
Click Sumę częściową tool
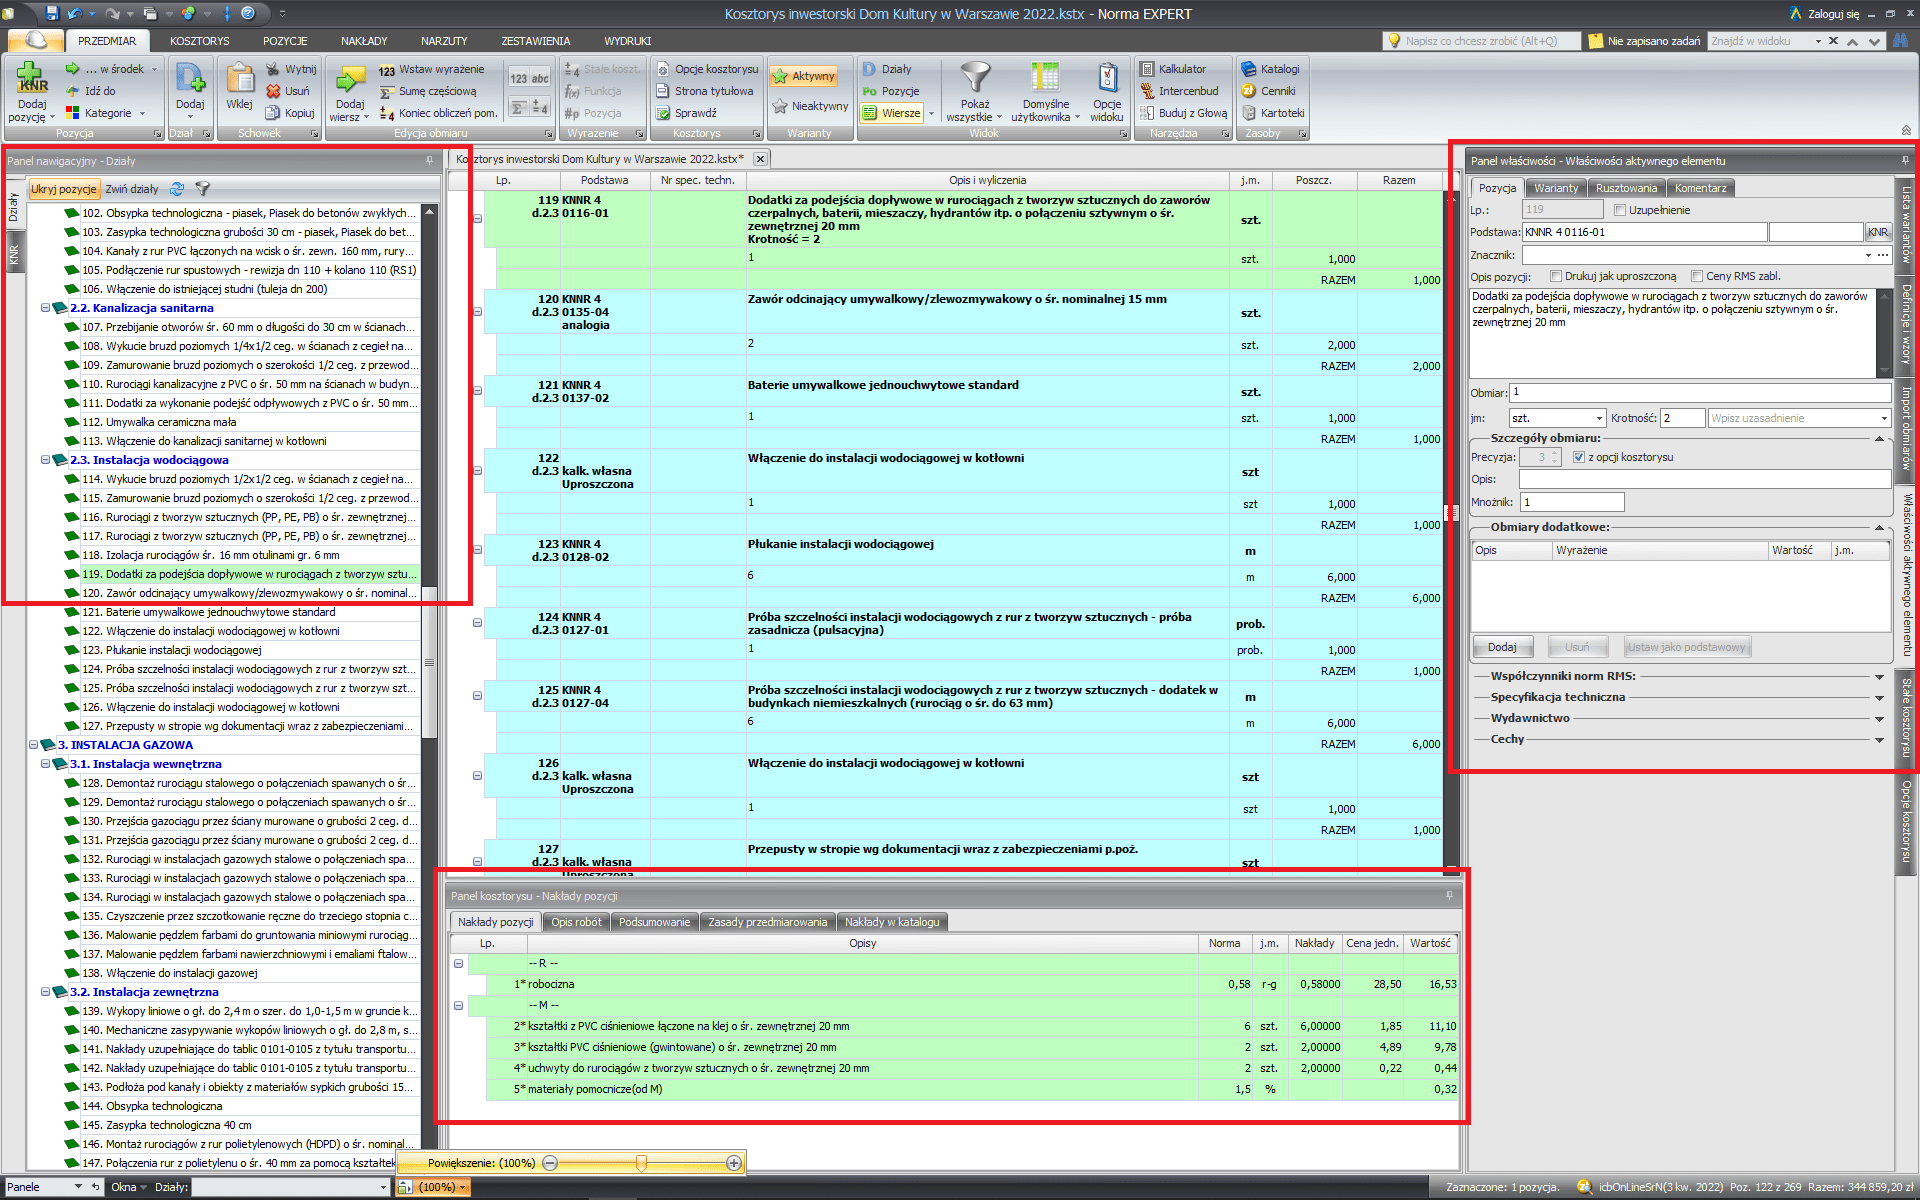(x=427, y=91)
